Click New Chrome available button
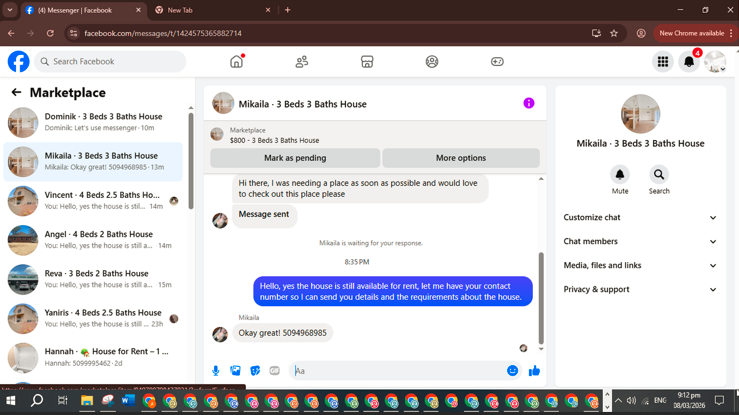The image size is (739, 415). click(x=694, y=33)
